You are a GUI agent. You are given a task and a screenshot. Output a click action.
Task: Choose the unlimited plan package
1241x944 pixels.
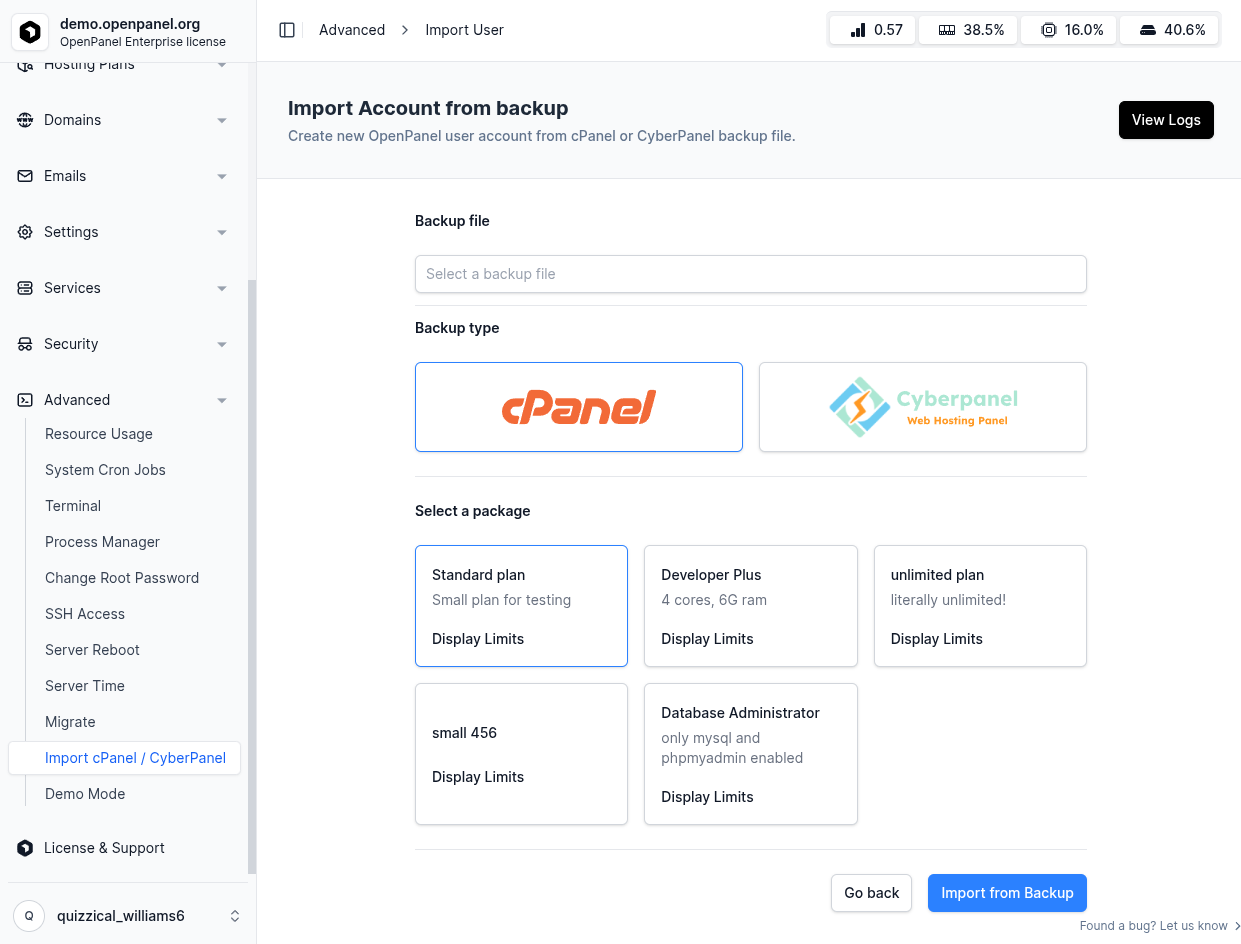[980, 606]
